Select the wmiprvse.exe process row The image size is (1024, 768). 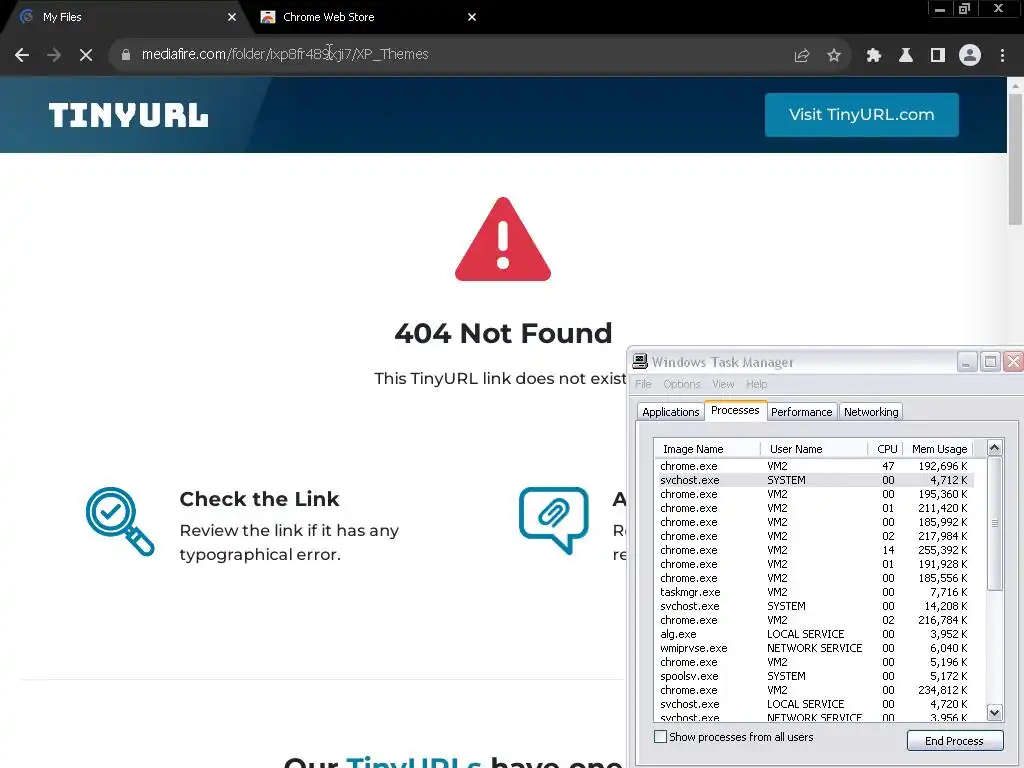click(814, 648)
